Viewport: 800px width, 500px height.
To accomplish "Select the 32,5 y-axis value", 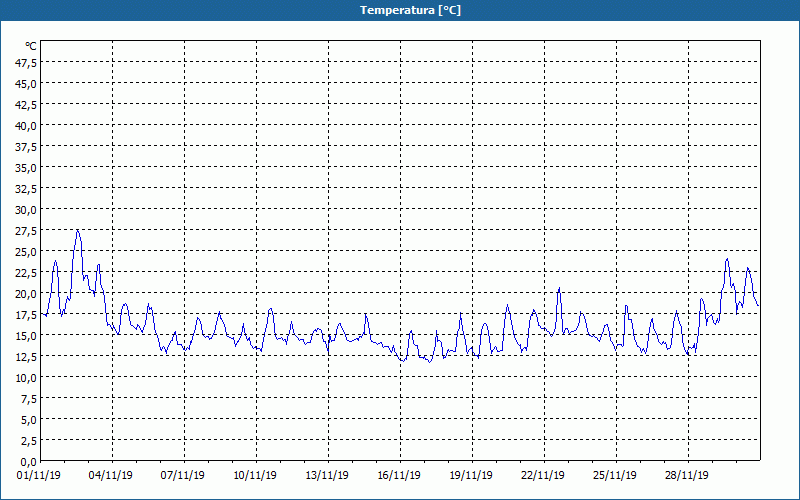I will (x=27, y=189).
